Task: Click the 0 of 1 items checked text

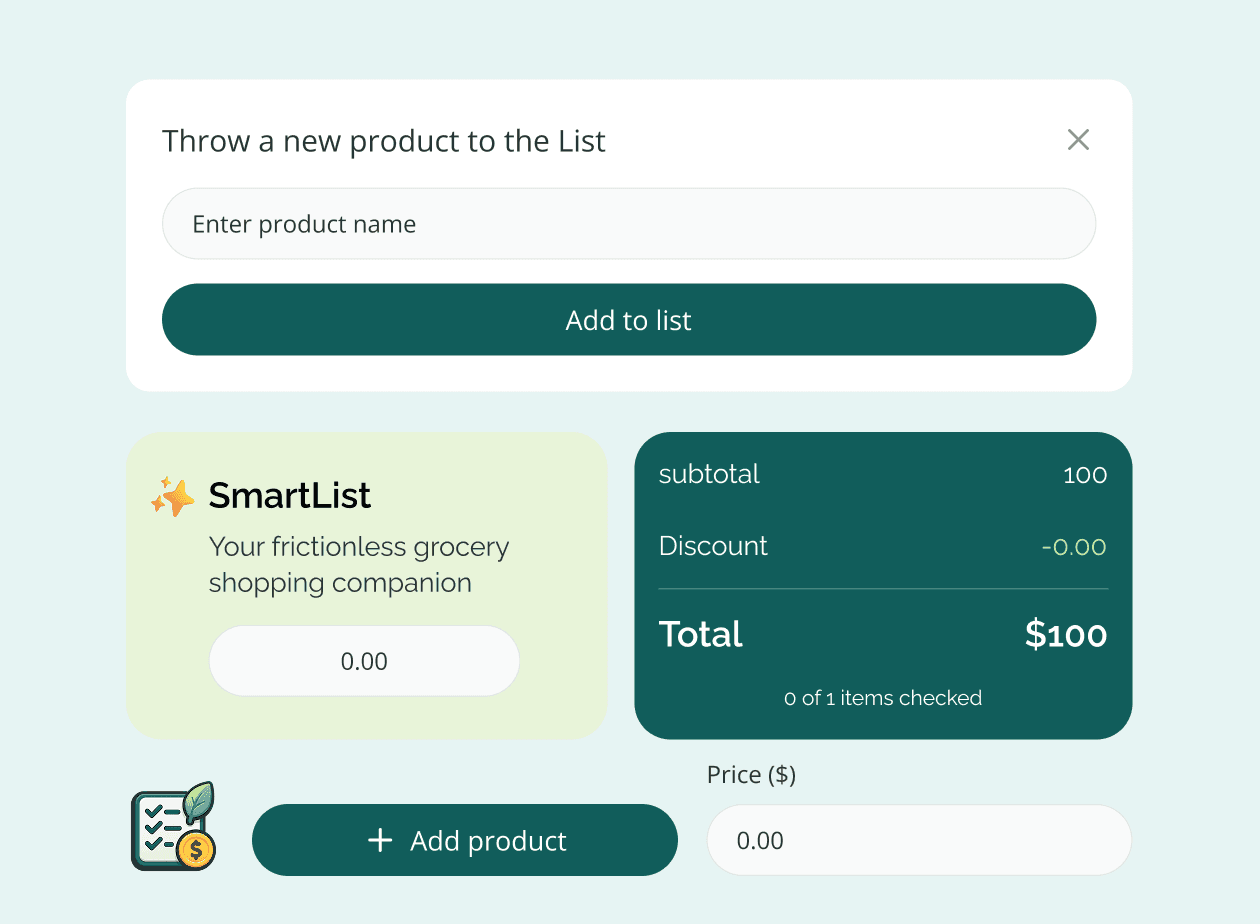Action: tap(883, 698)
